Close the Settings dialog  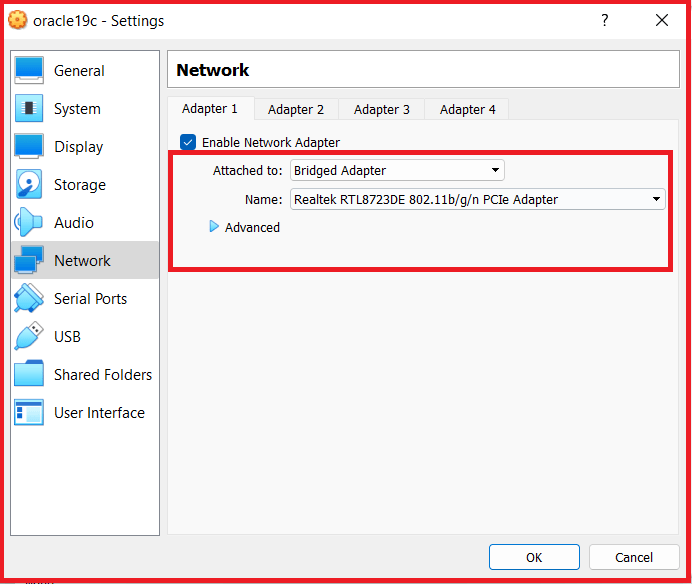pyautogui.click(x=662, y=20)
